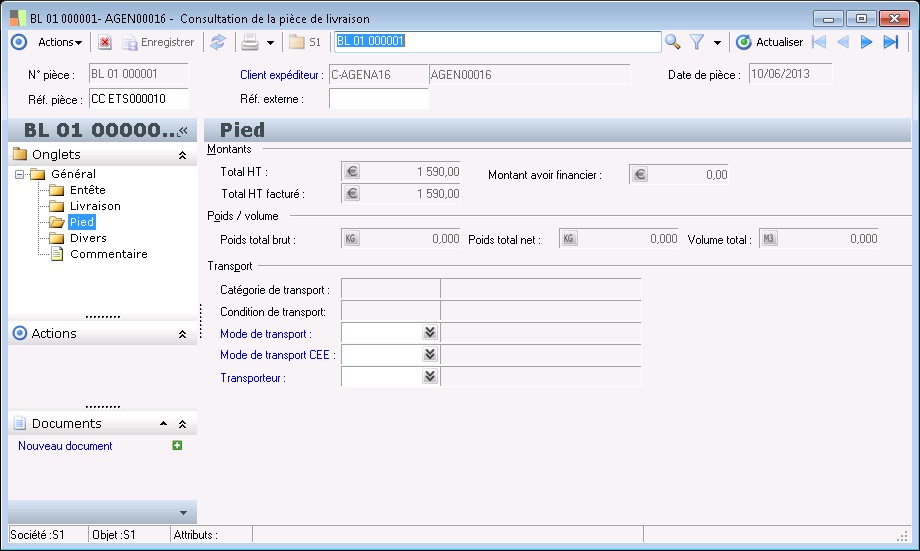Open the Mode de transport CEE dropdown
920x551 pixels.
tap(430, 355)
